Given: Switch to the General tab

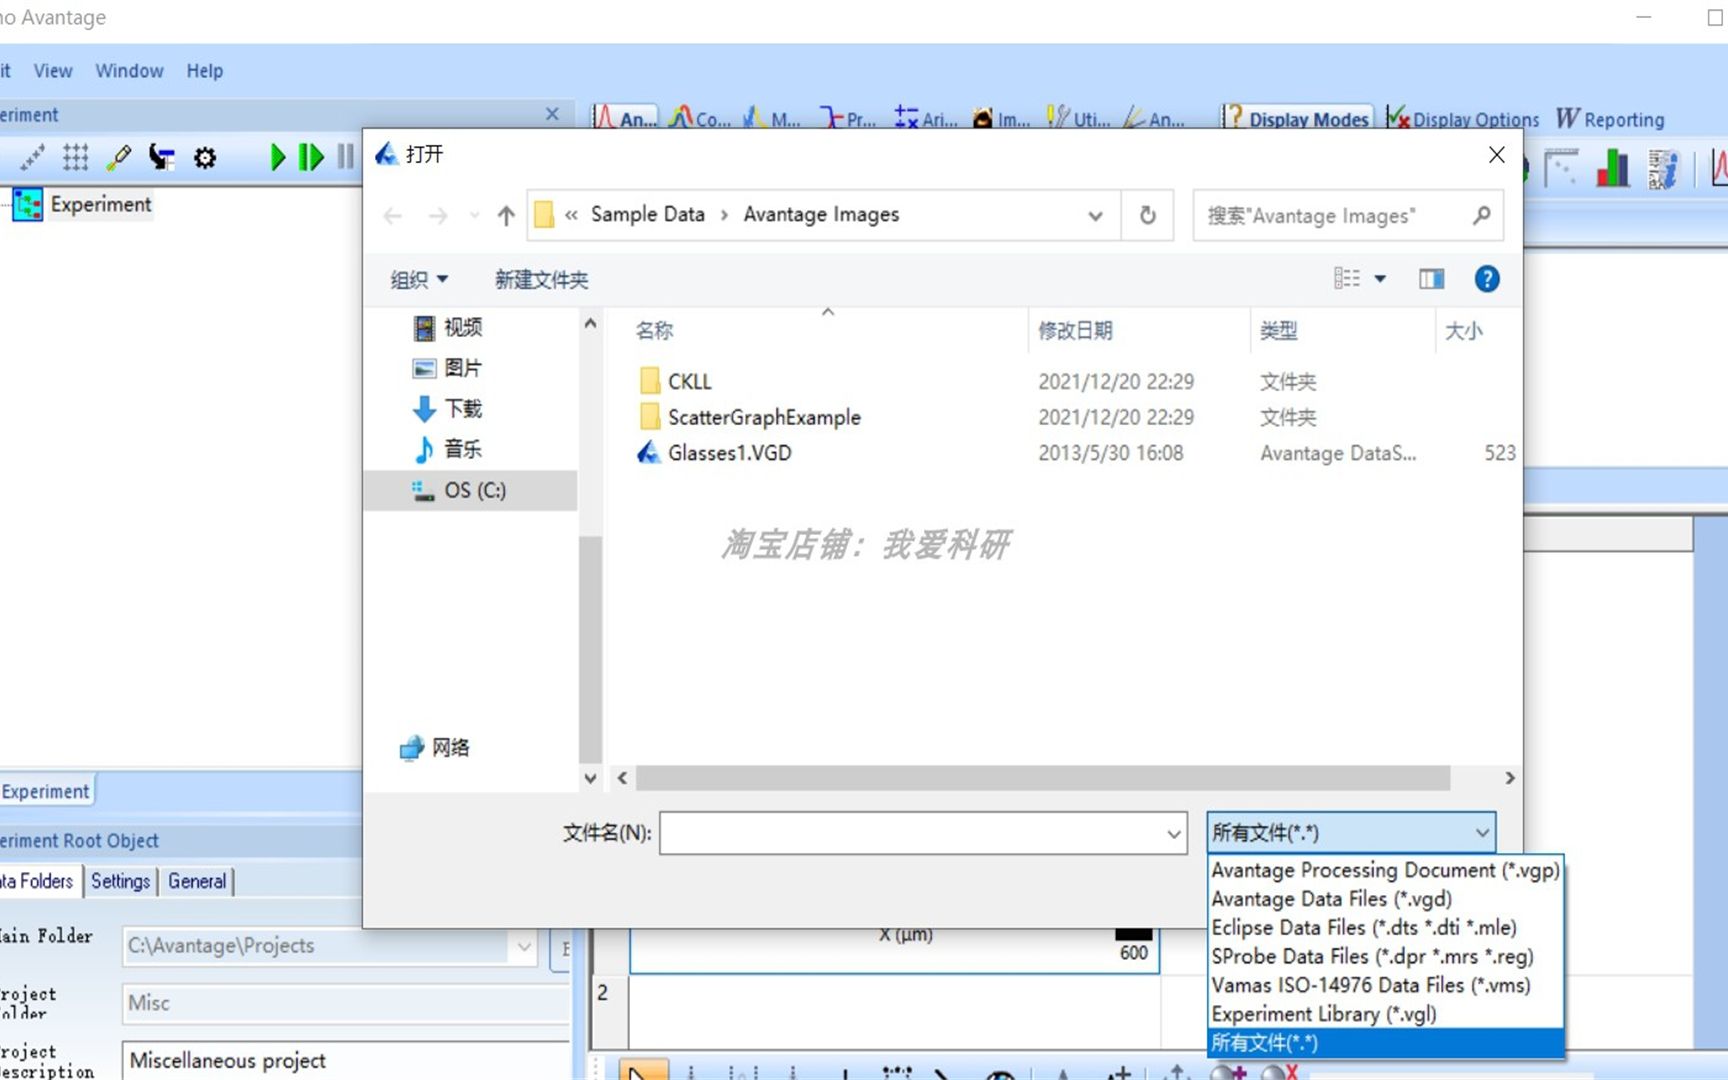Looking at the screenshot, I should click(x=196, y=881).
